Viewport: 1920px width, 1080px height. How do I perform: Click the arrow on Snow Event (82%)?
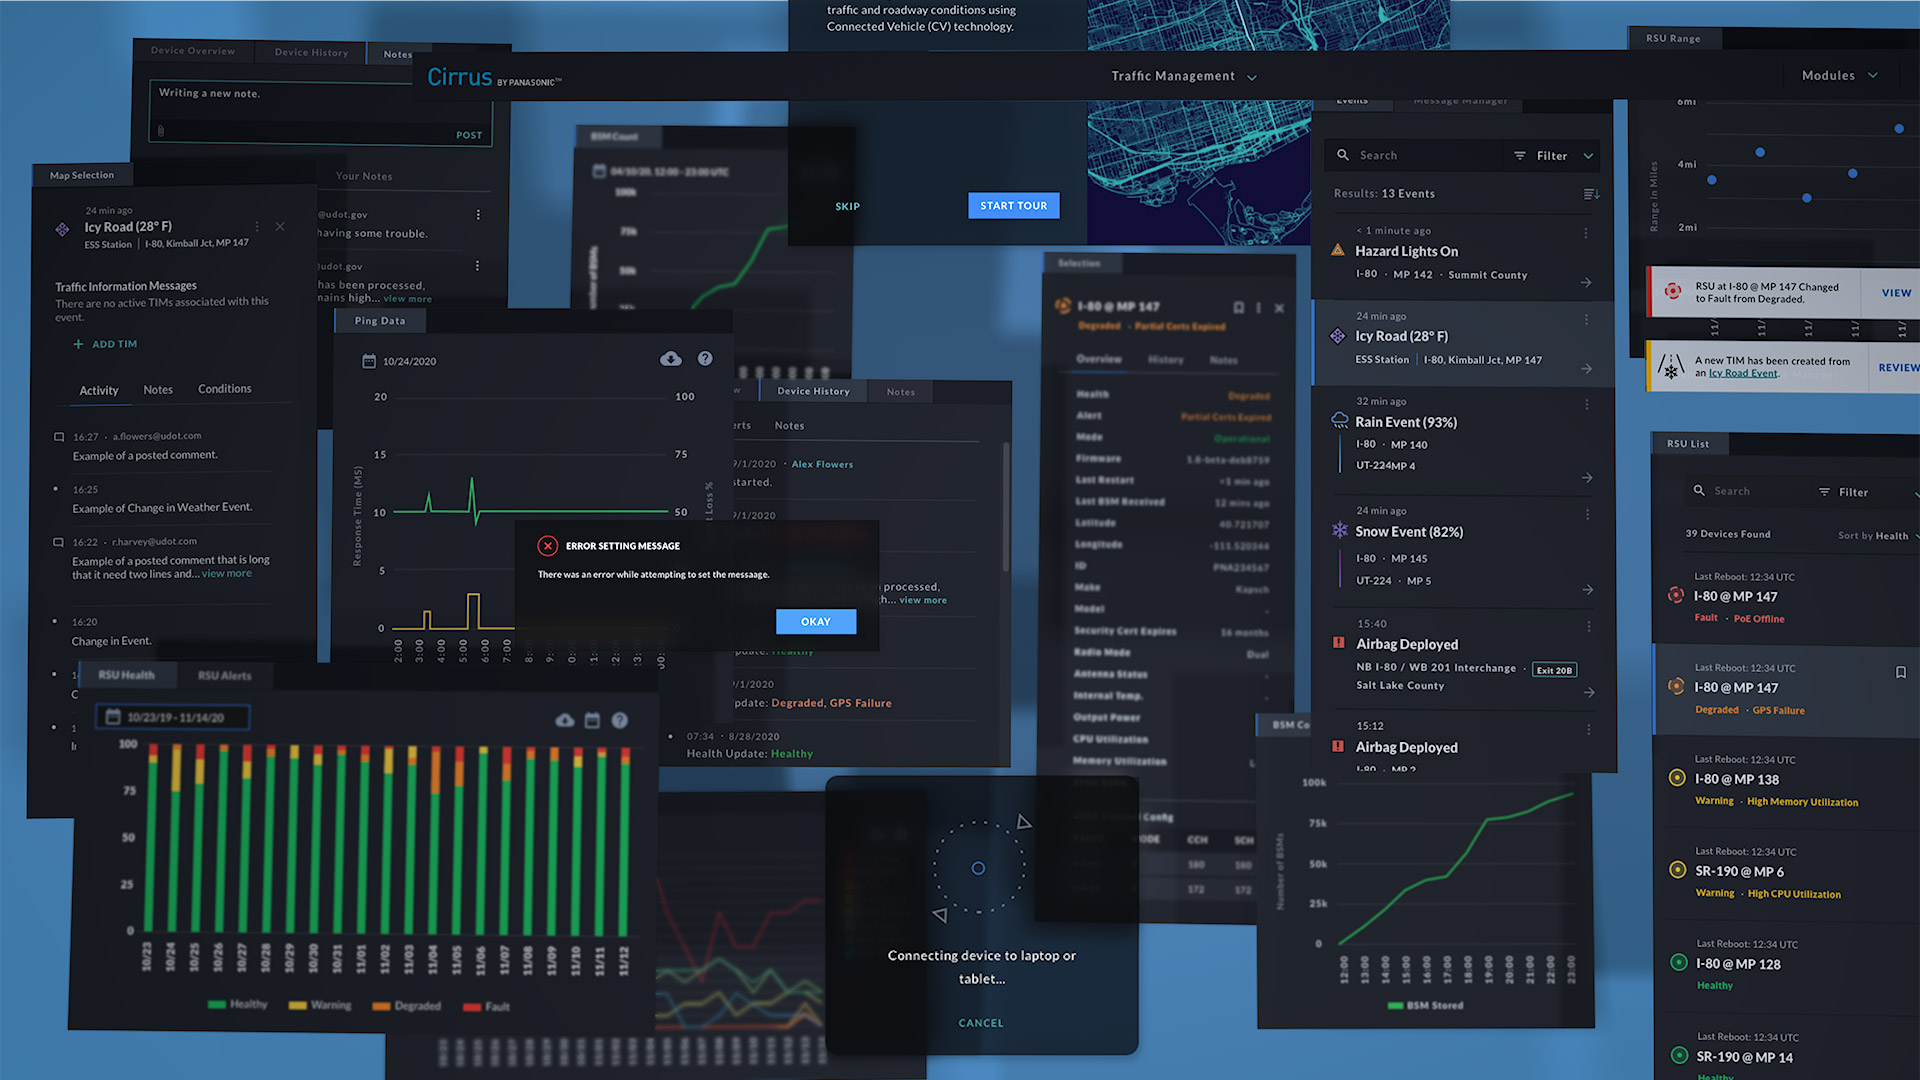(x=1588, y=590)
